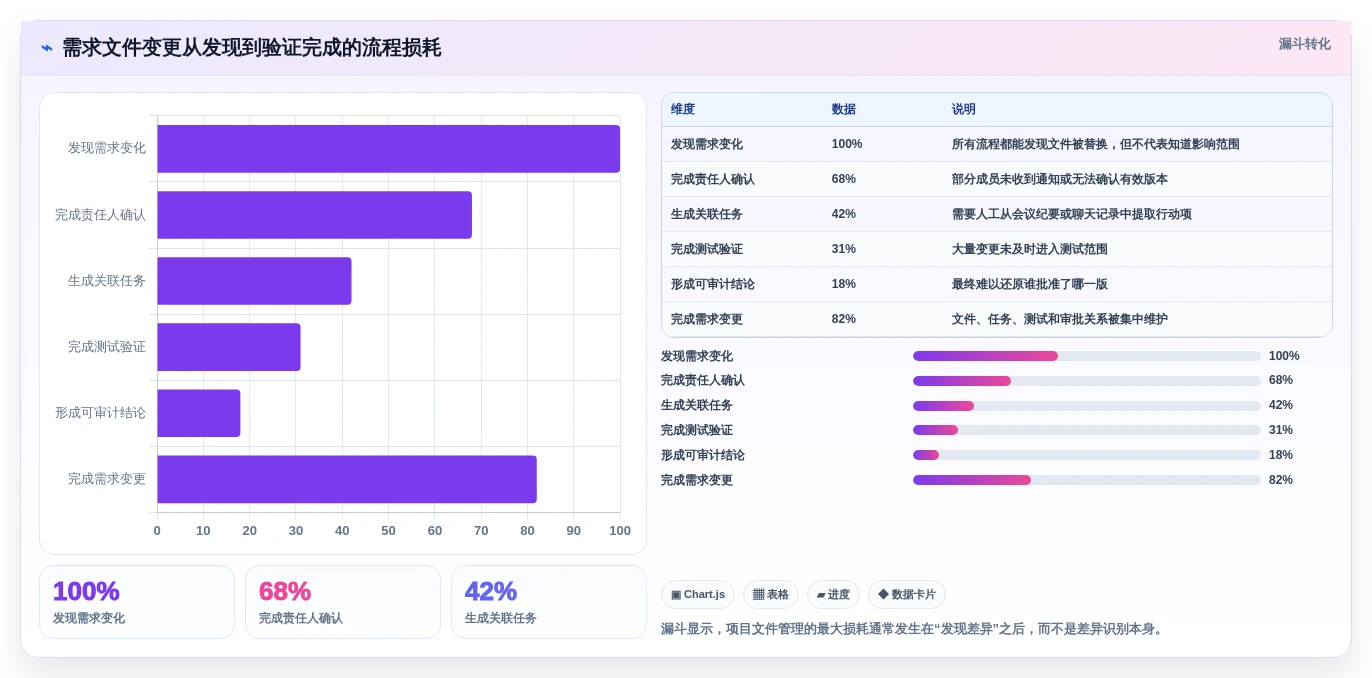
Task: Click the 82% value in the table
Action: pyautogui.click(x=844, y=319)
